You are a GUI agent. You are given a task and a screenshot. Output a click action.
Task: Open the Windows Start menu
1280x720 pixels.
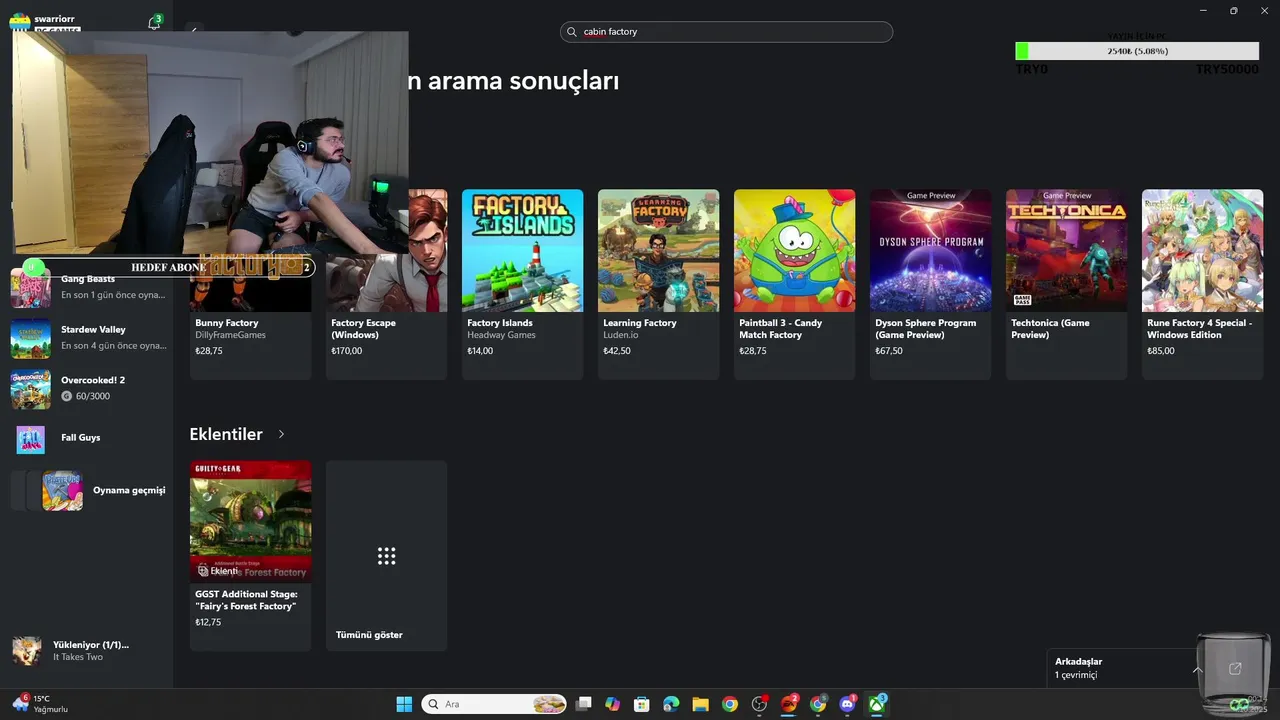pyautogui.click(x=404, y=704)
